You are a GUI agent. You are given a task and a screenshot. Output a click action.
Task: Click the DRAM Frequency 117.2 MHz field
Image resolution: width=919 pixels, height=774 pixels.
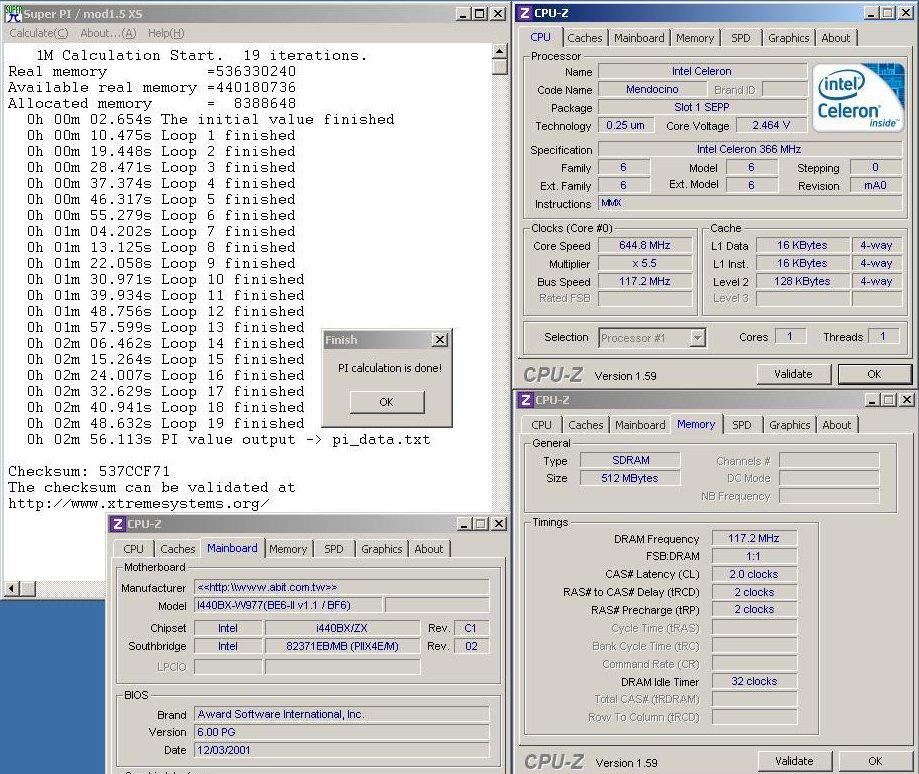[754, 538]
